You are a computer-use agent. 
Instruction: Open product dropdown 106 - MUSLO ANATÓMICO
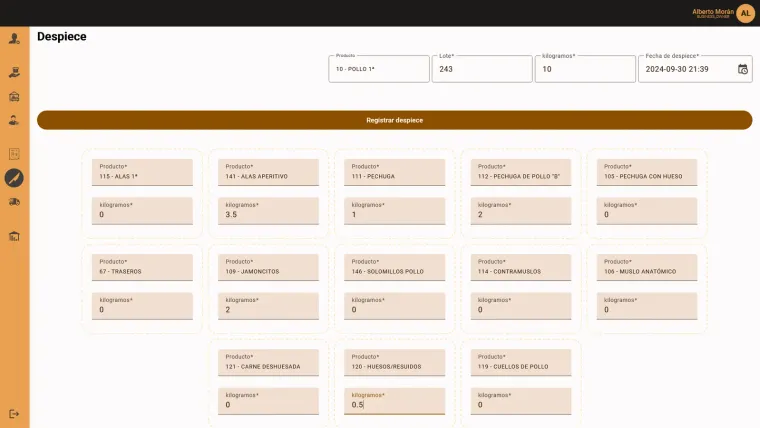(x=647, y=267)
